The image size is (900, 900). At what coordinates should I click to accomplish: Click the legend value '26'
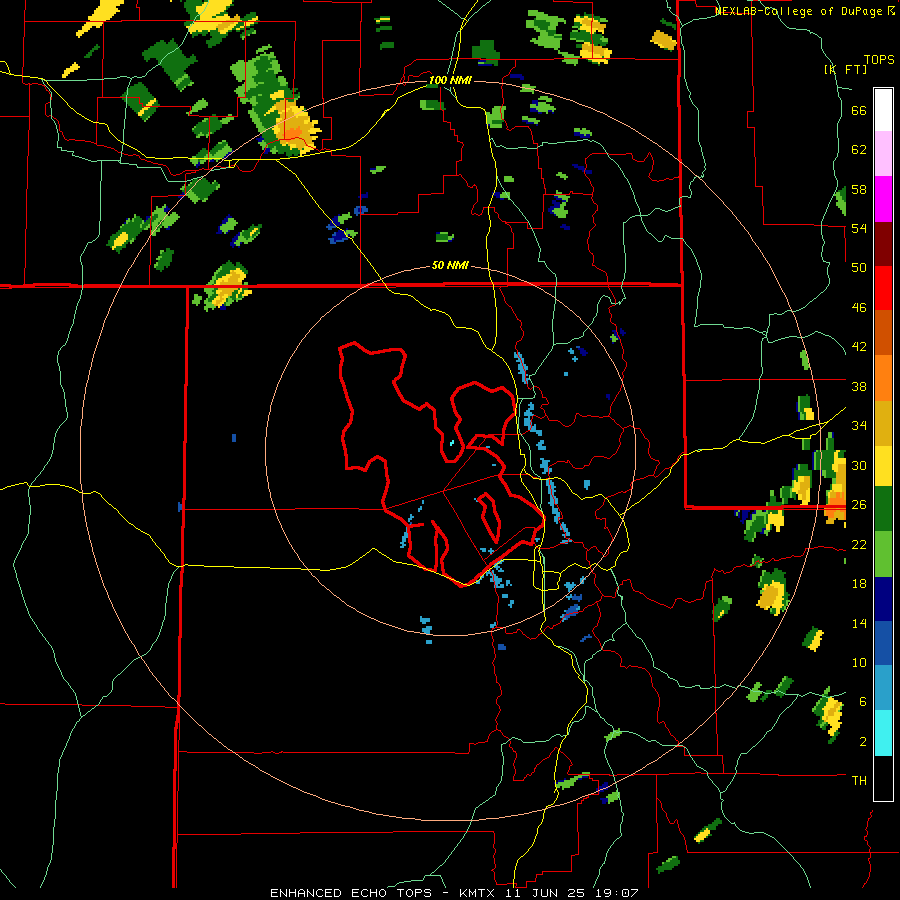(x=859, y=505)
